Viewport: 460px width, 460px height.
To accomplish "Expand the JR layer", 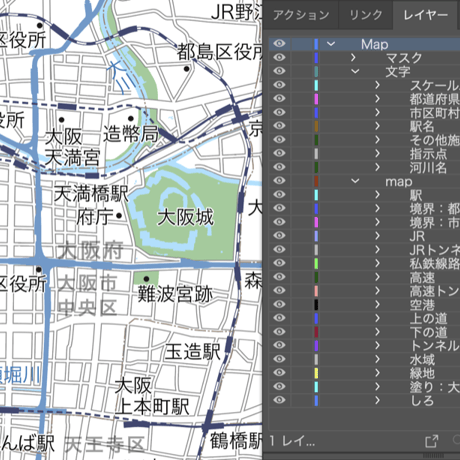I will (377, 236).
